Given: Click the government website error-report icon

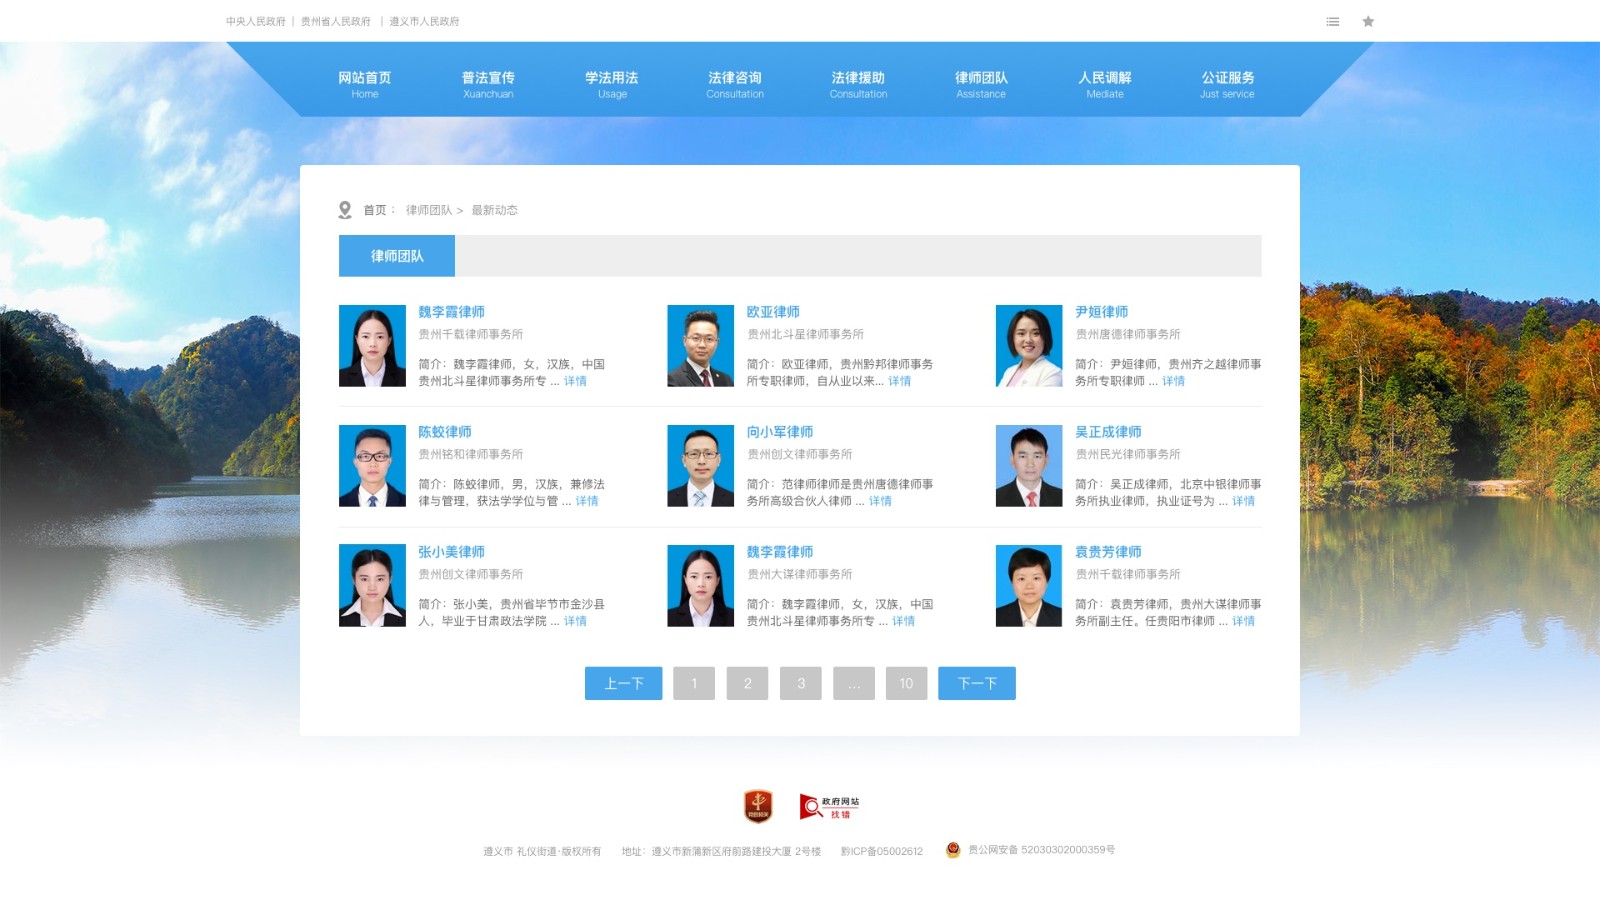Looking at the screenshot, I should pyautogui.click(x=829, y=806).
